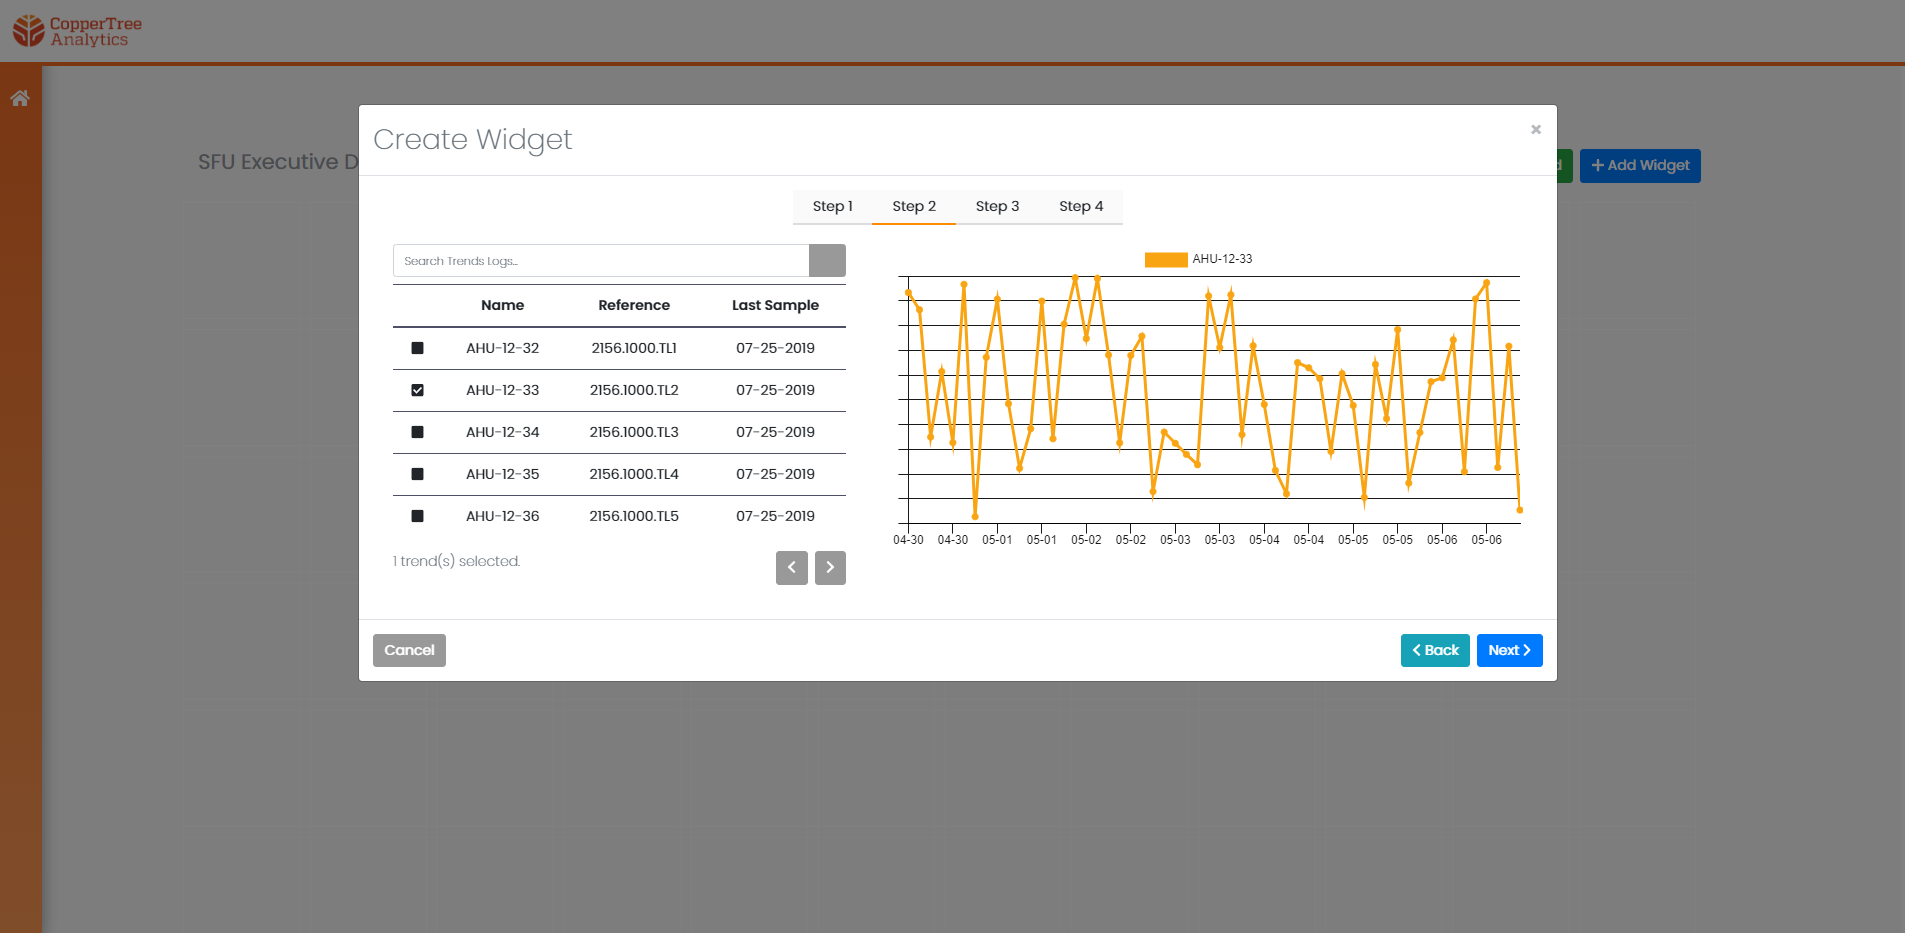Click reference 2156.1000.TL3
Viewport: 1905px width, 933px height.
point(634,432)
